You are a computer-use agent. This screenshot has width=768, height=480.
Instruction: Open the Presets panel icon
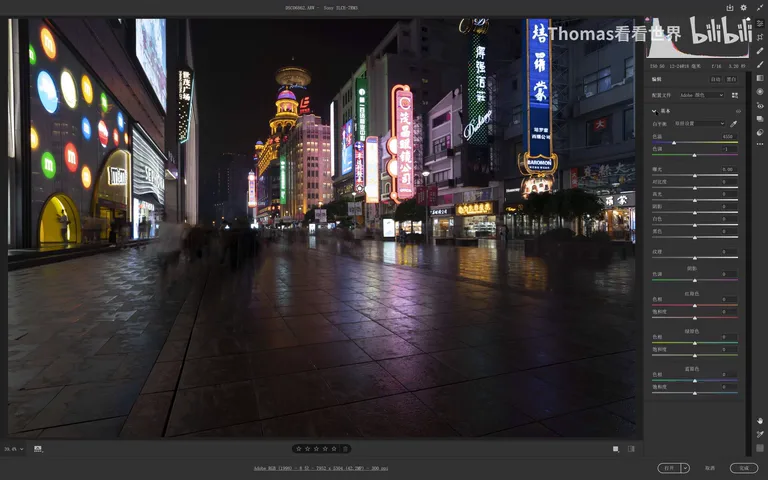pyautogui.click(x=760, y=132)
